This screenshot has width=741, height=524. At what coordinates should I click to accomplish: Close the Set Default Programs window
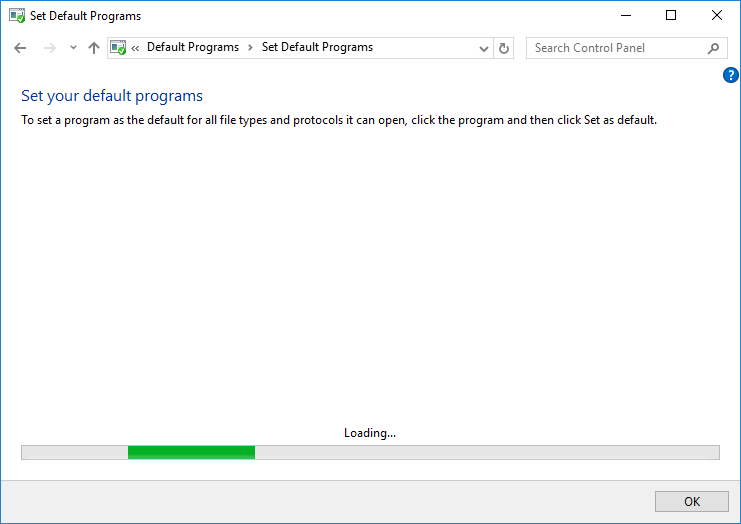[x=717, y=15]
